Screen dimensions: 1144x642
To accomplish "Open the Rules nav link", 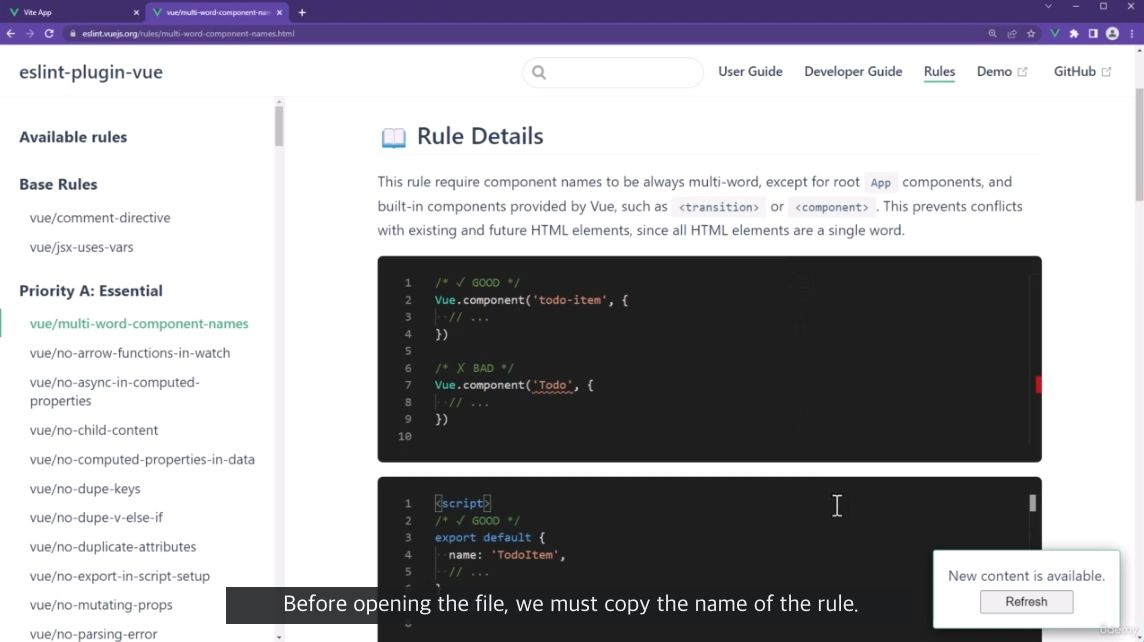I will pyautogui.click(x=939, y=71).
